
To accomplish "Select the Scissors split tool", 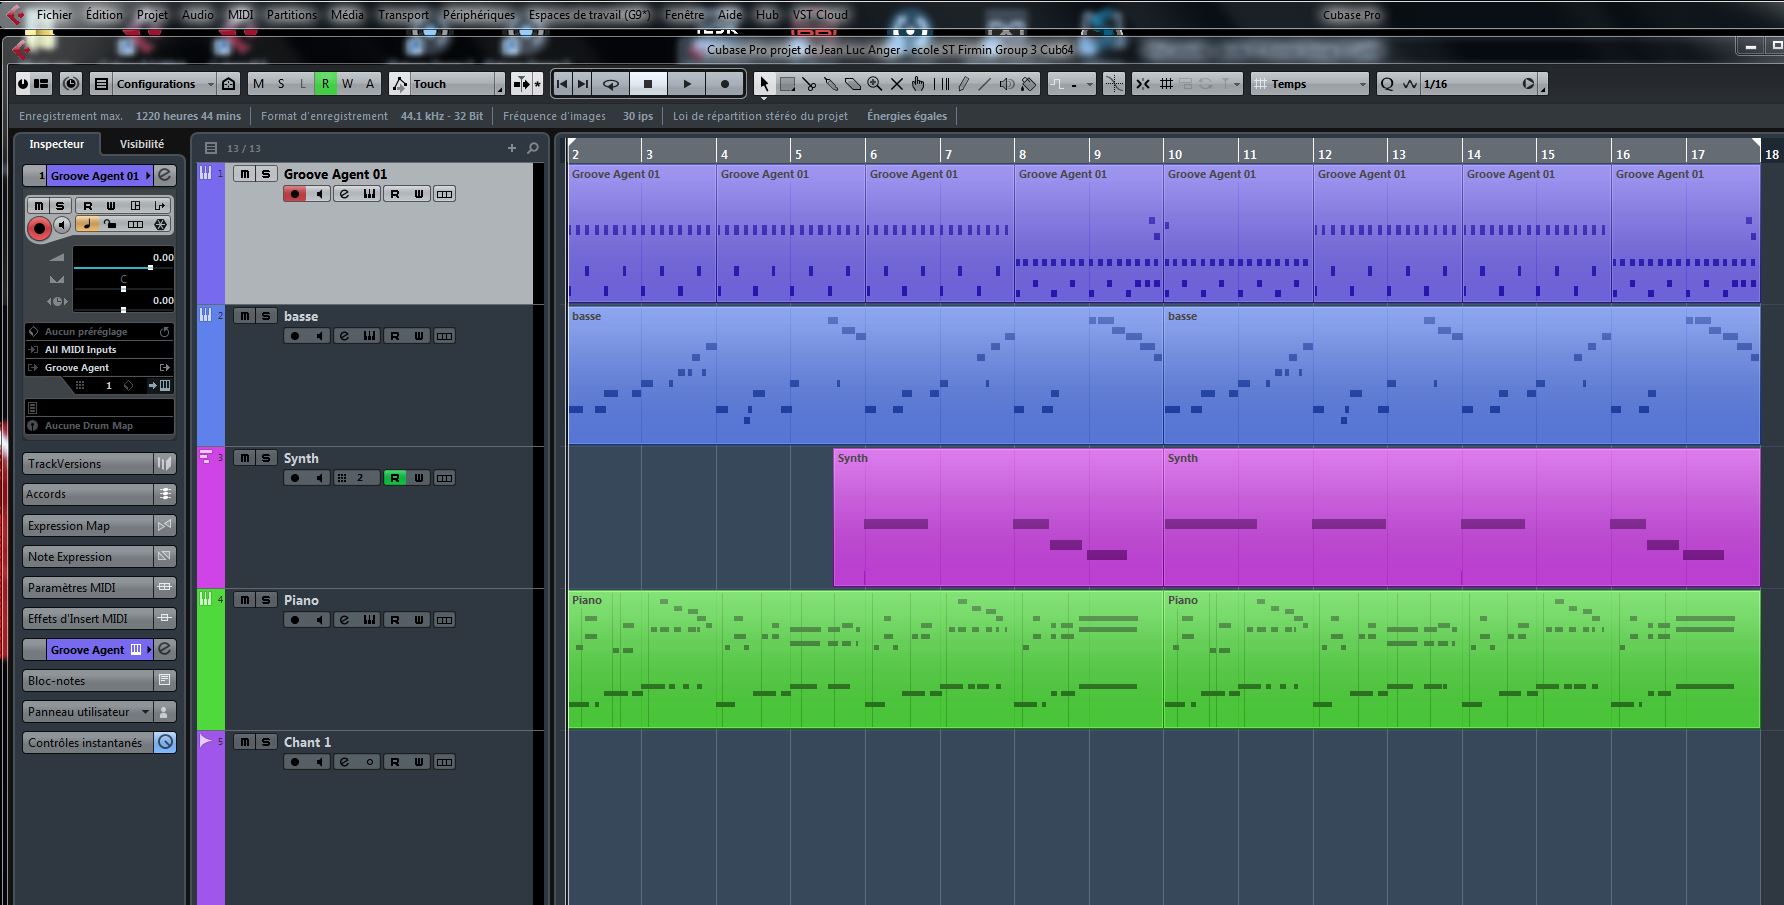I will [809, 84].
